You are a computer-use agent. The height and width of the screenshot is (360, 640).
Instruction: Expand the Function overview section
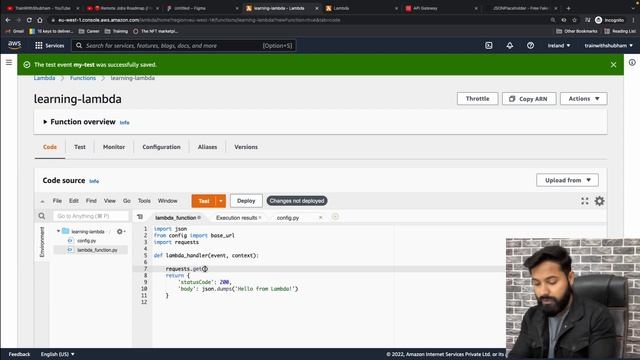45,122
